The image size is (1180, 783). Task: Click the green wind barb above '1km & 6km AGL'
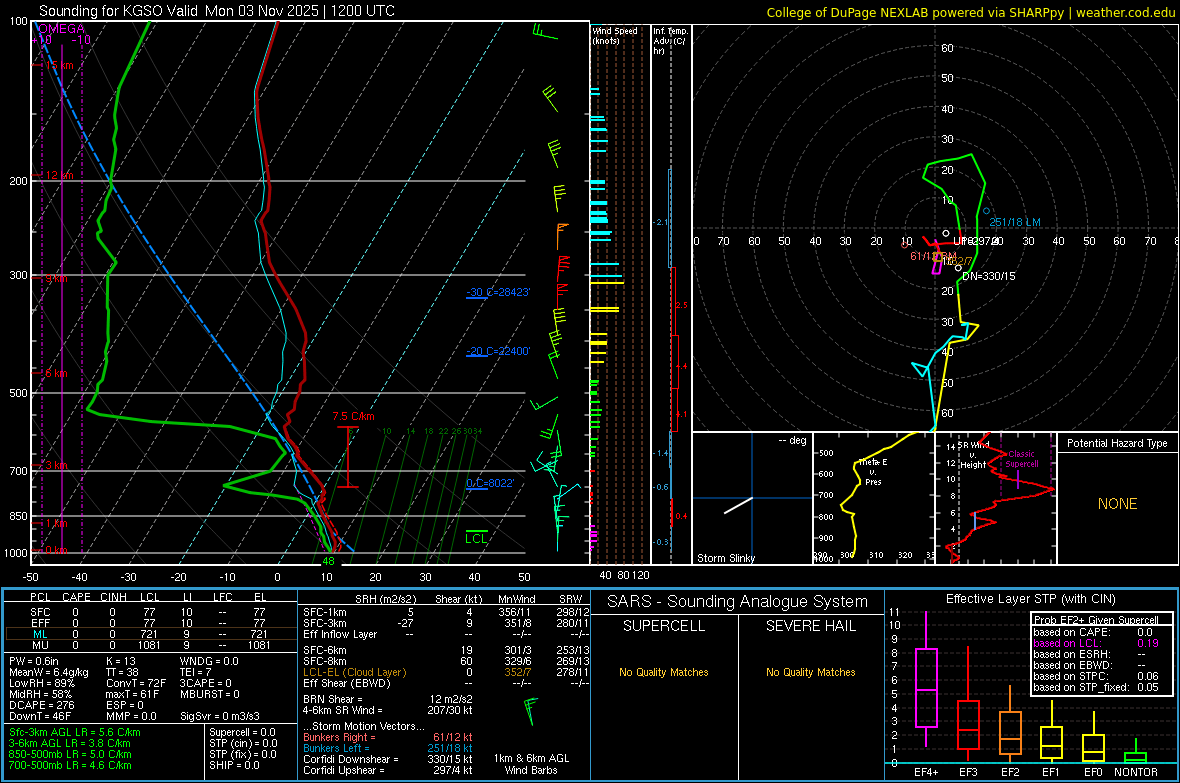tap(531, 711)
